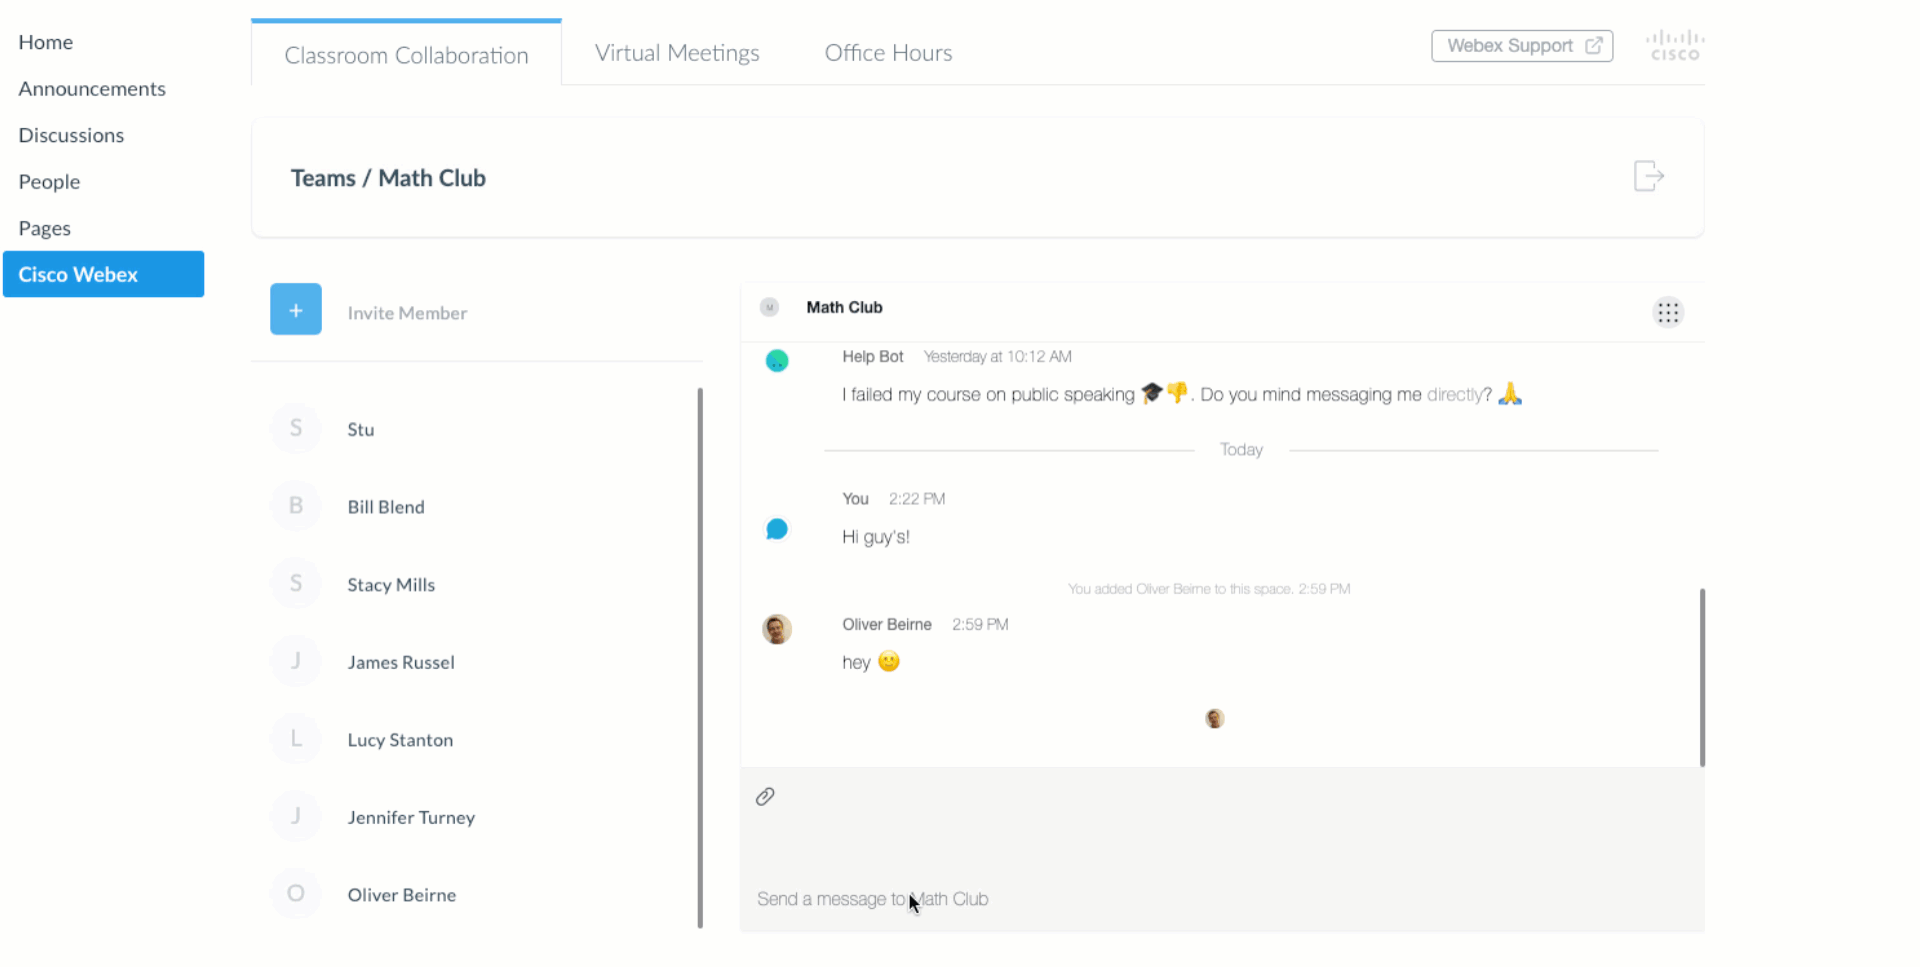The width and height of the screenshot is (1920, 967).
Task: Click the Webex Support button
Action: 1522,46
